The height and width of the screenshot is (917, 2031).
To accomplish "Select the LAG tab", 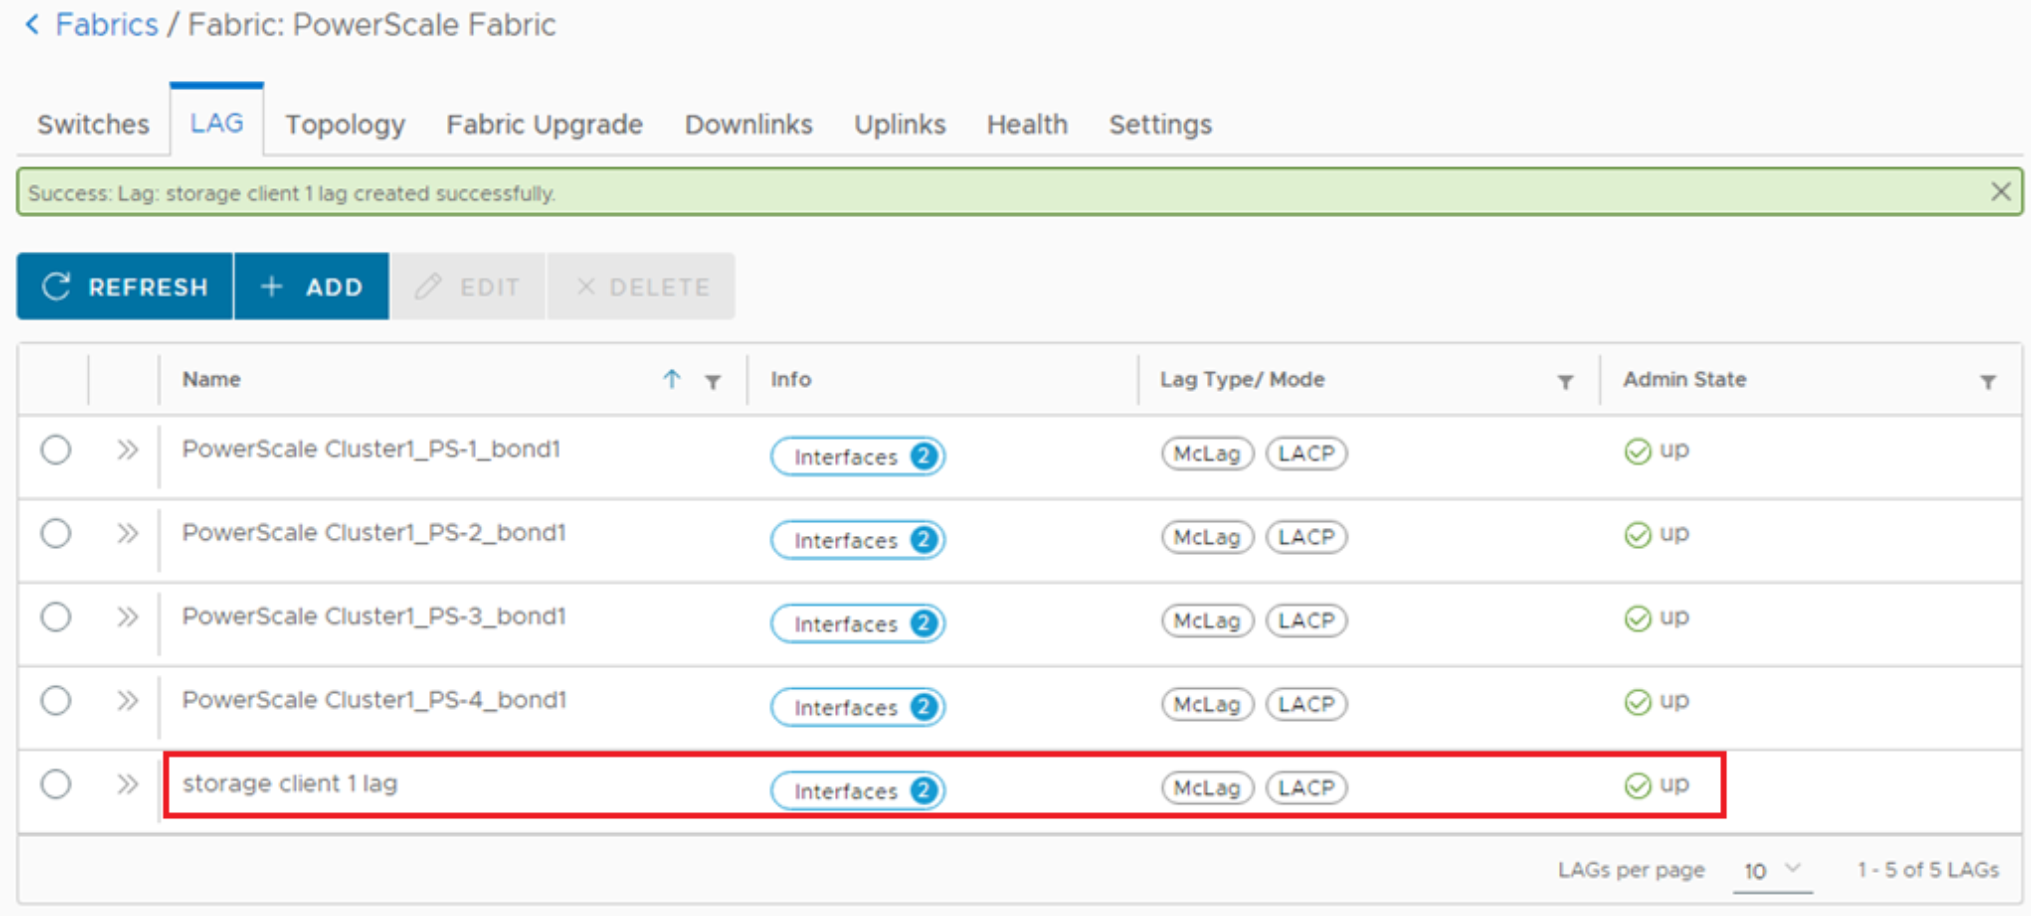I will tap(217, 123).
